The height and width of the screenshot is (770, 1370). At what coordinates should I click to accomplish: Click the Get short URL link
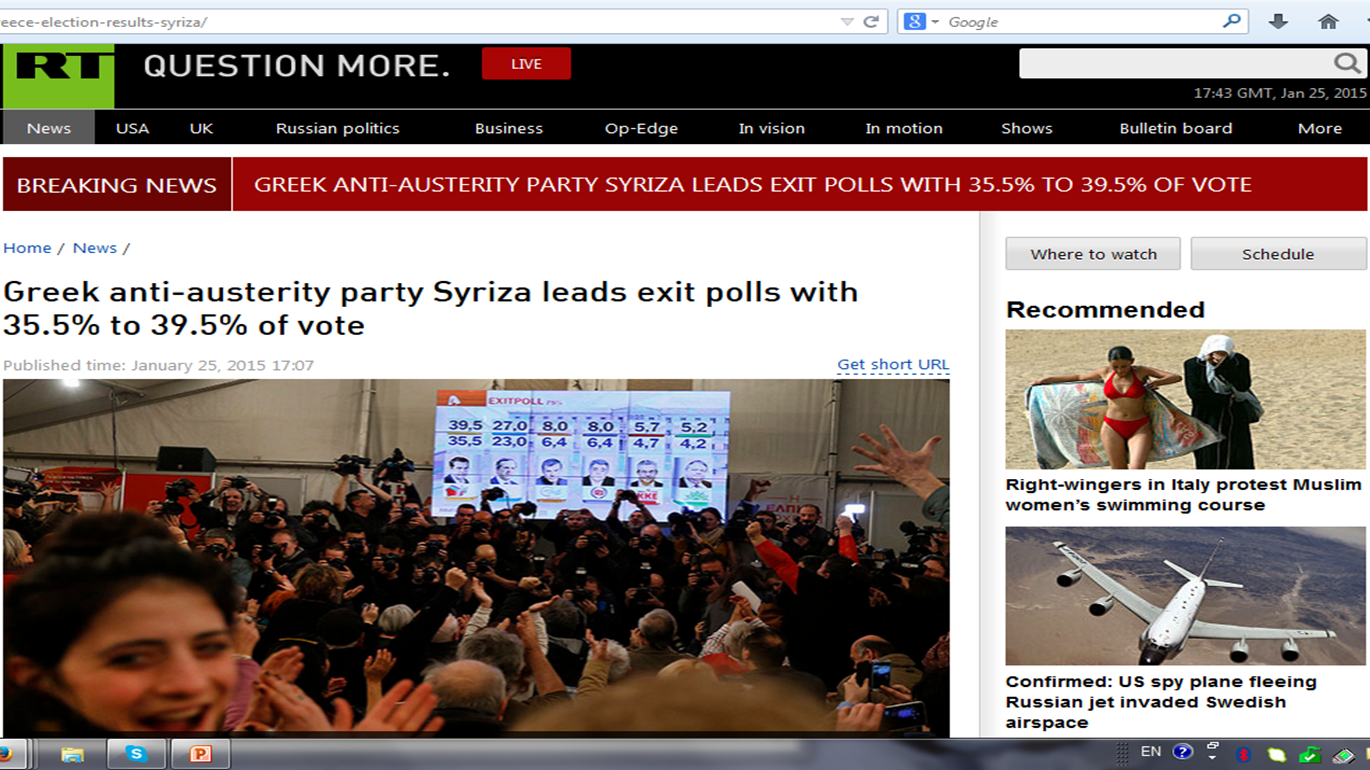click(893, 365)
